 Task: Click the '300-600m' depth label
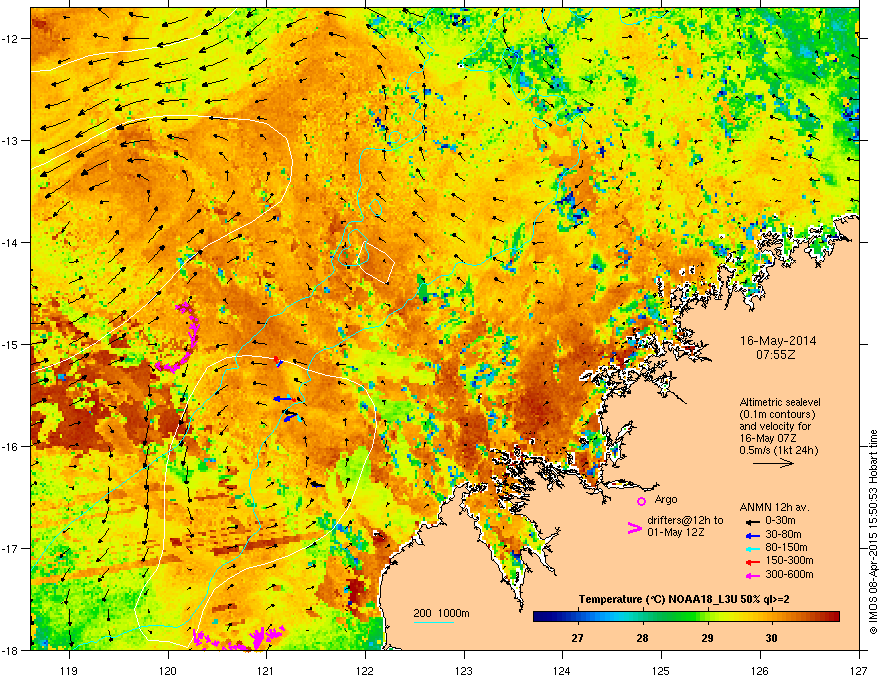point(790,575)
